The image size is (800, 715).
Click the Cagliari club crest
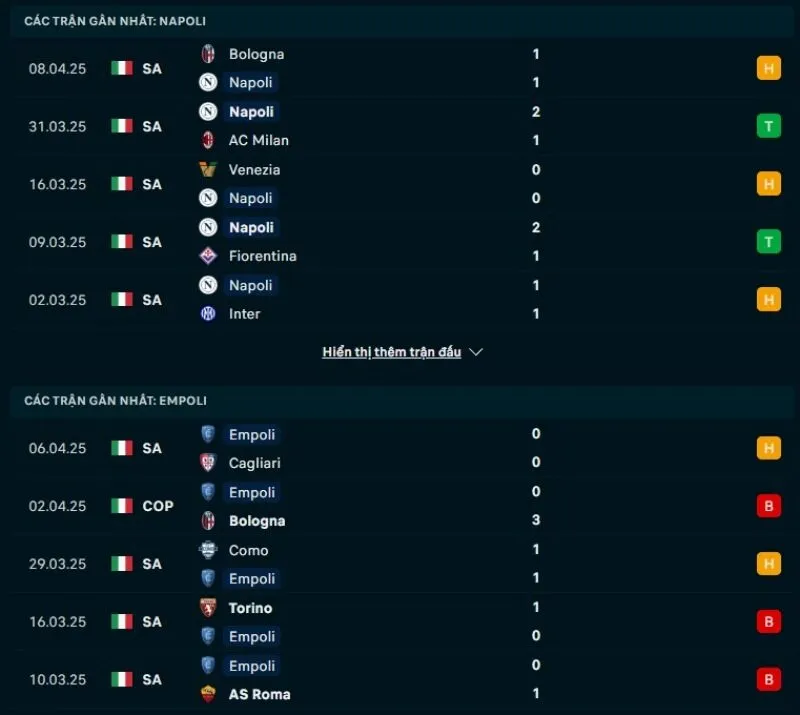(x=208, y=463)
